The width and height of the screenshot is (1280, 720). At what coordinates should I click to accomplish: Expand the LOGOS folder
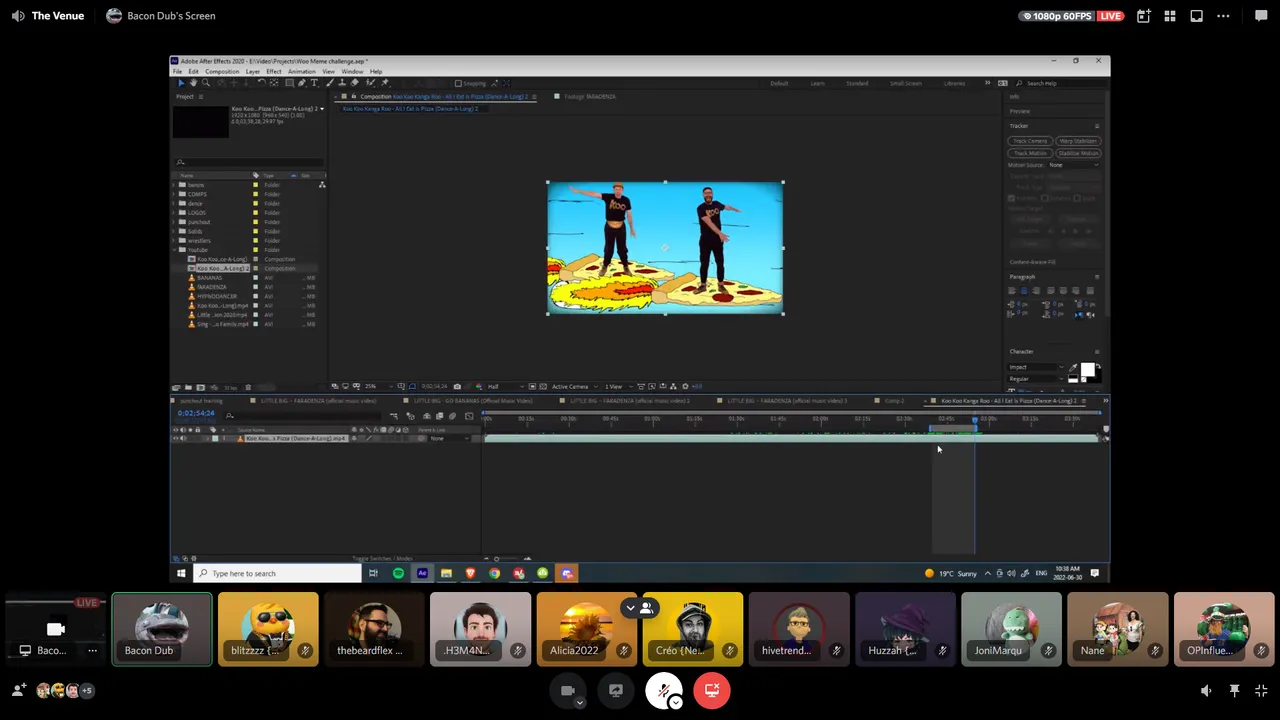pyautogui.click(x=176, y=212)
